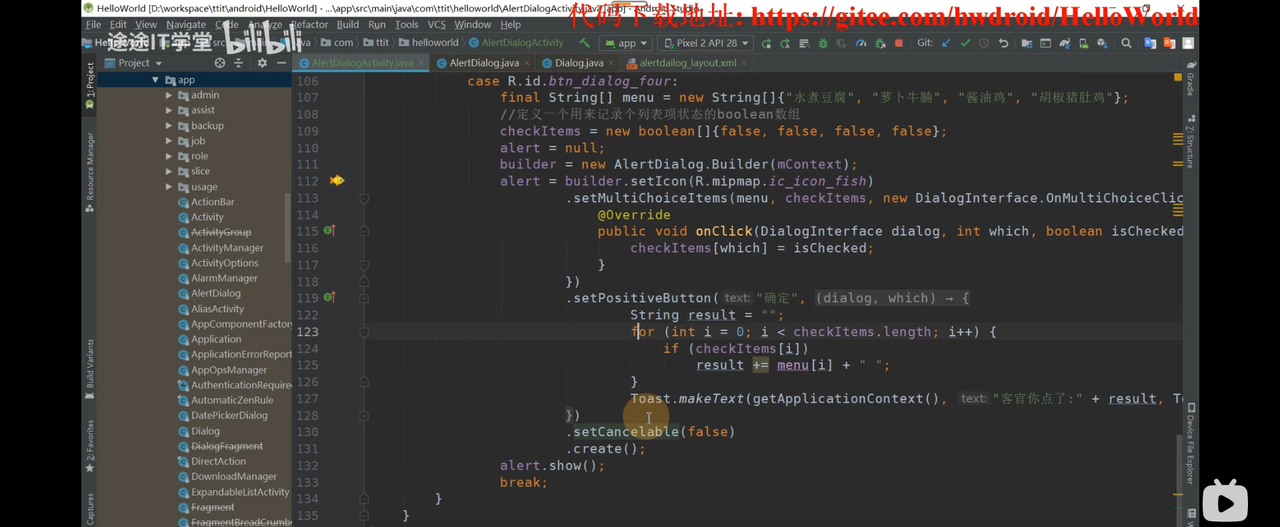Image resolution: width=1280 pixels, height=527 pixels.
Task: Open the Resource Manager side tab
Action: [89, 170]
